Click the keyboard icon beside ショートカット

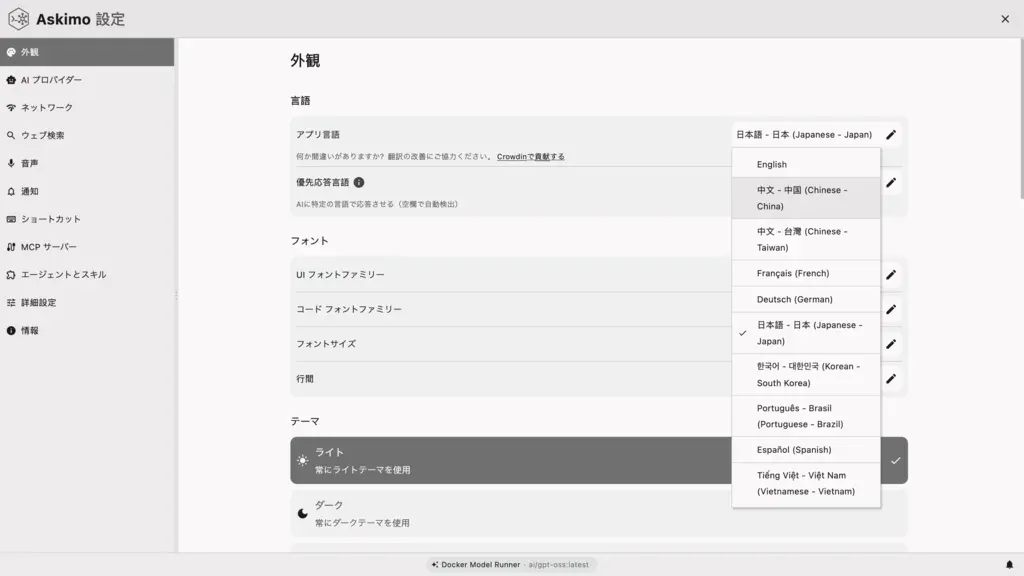click(11, 219)
